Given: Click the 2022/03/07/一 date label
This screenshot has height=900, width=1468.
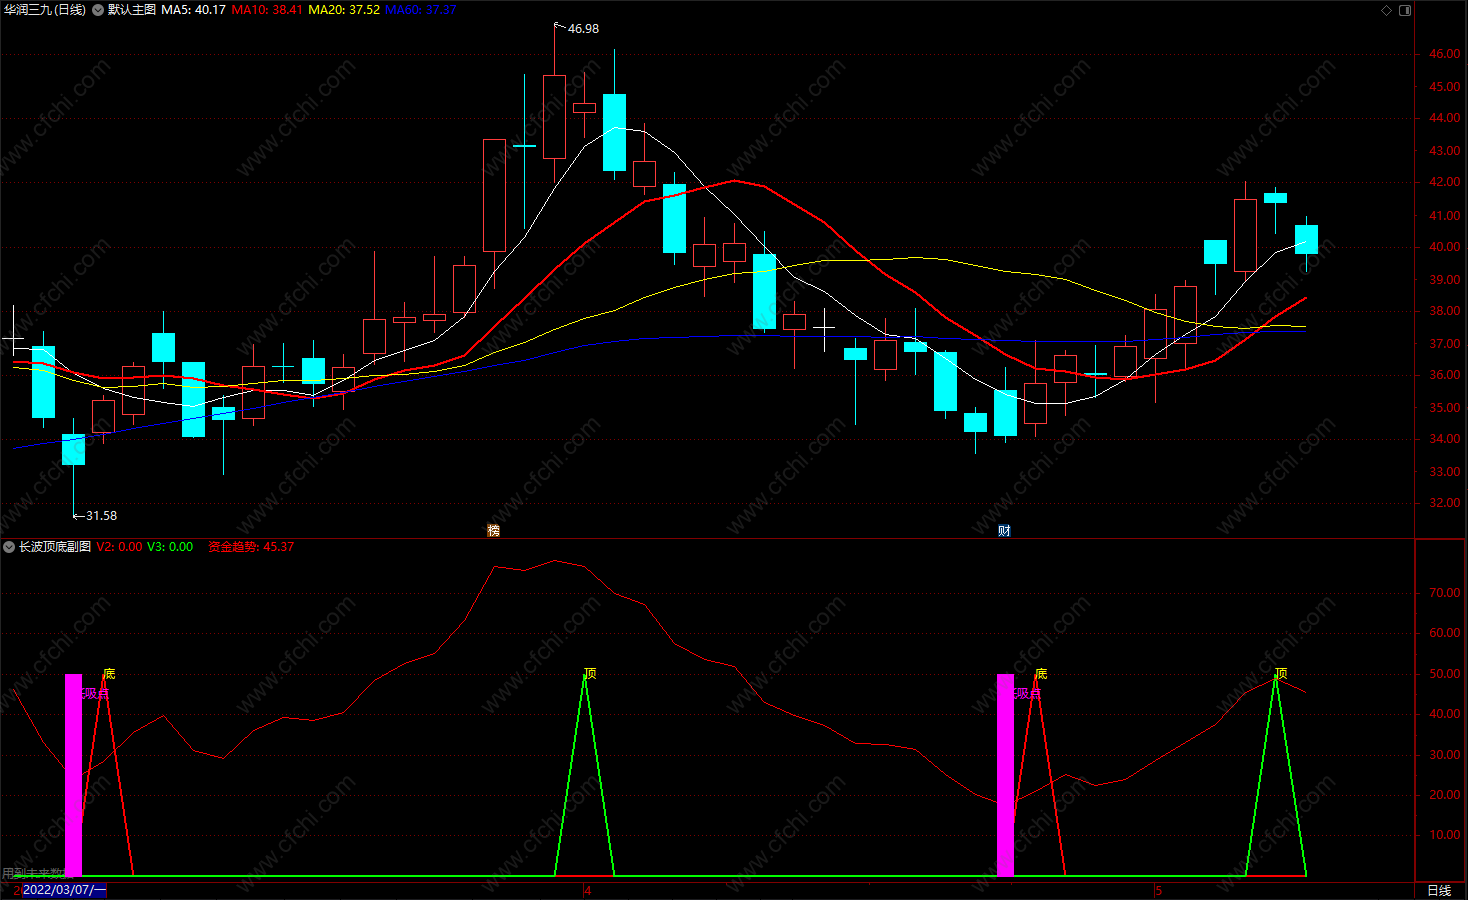Looking at the screenshot, I should tap(64, 890).
